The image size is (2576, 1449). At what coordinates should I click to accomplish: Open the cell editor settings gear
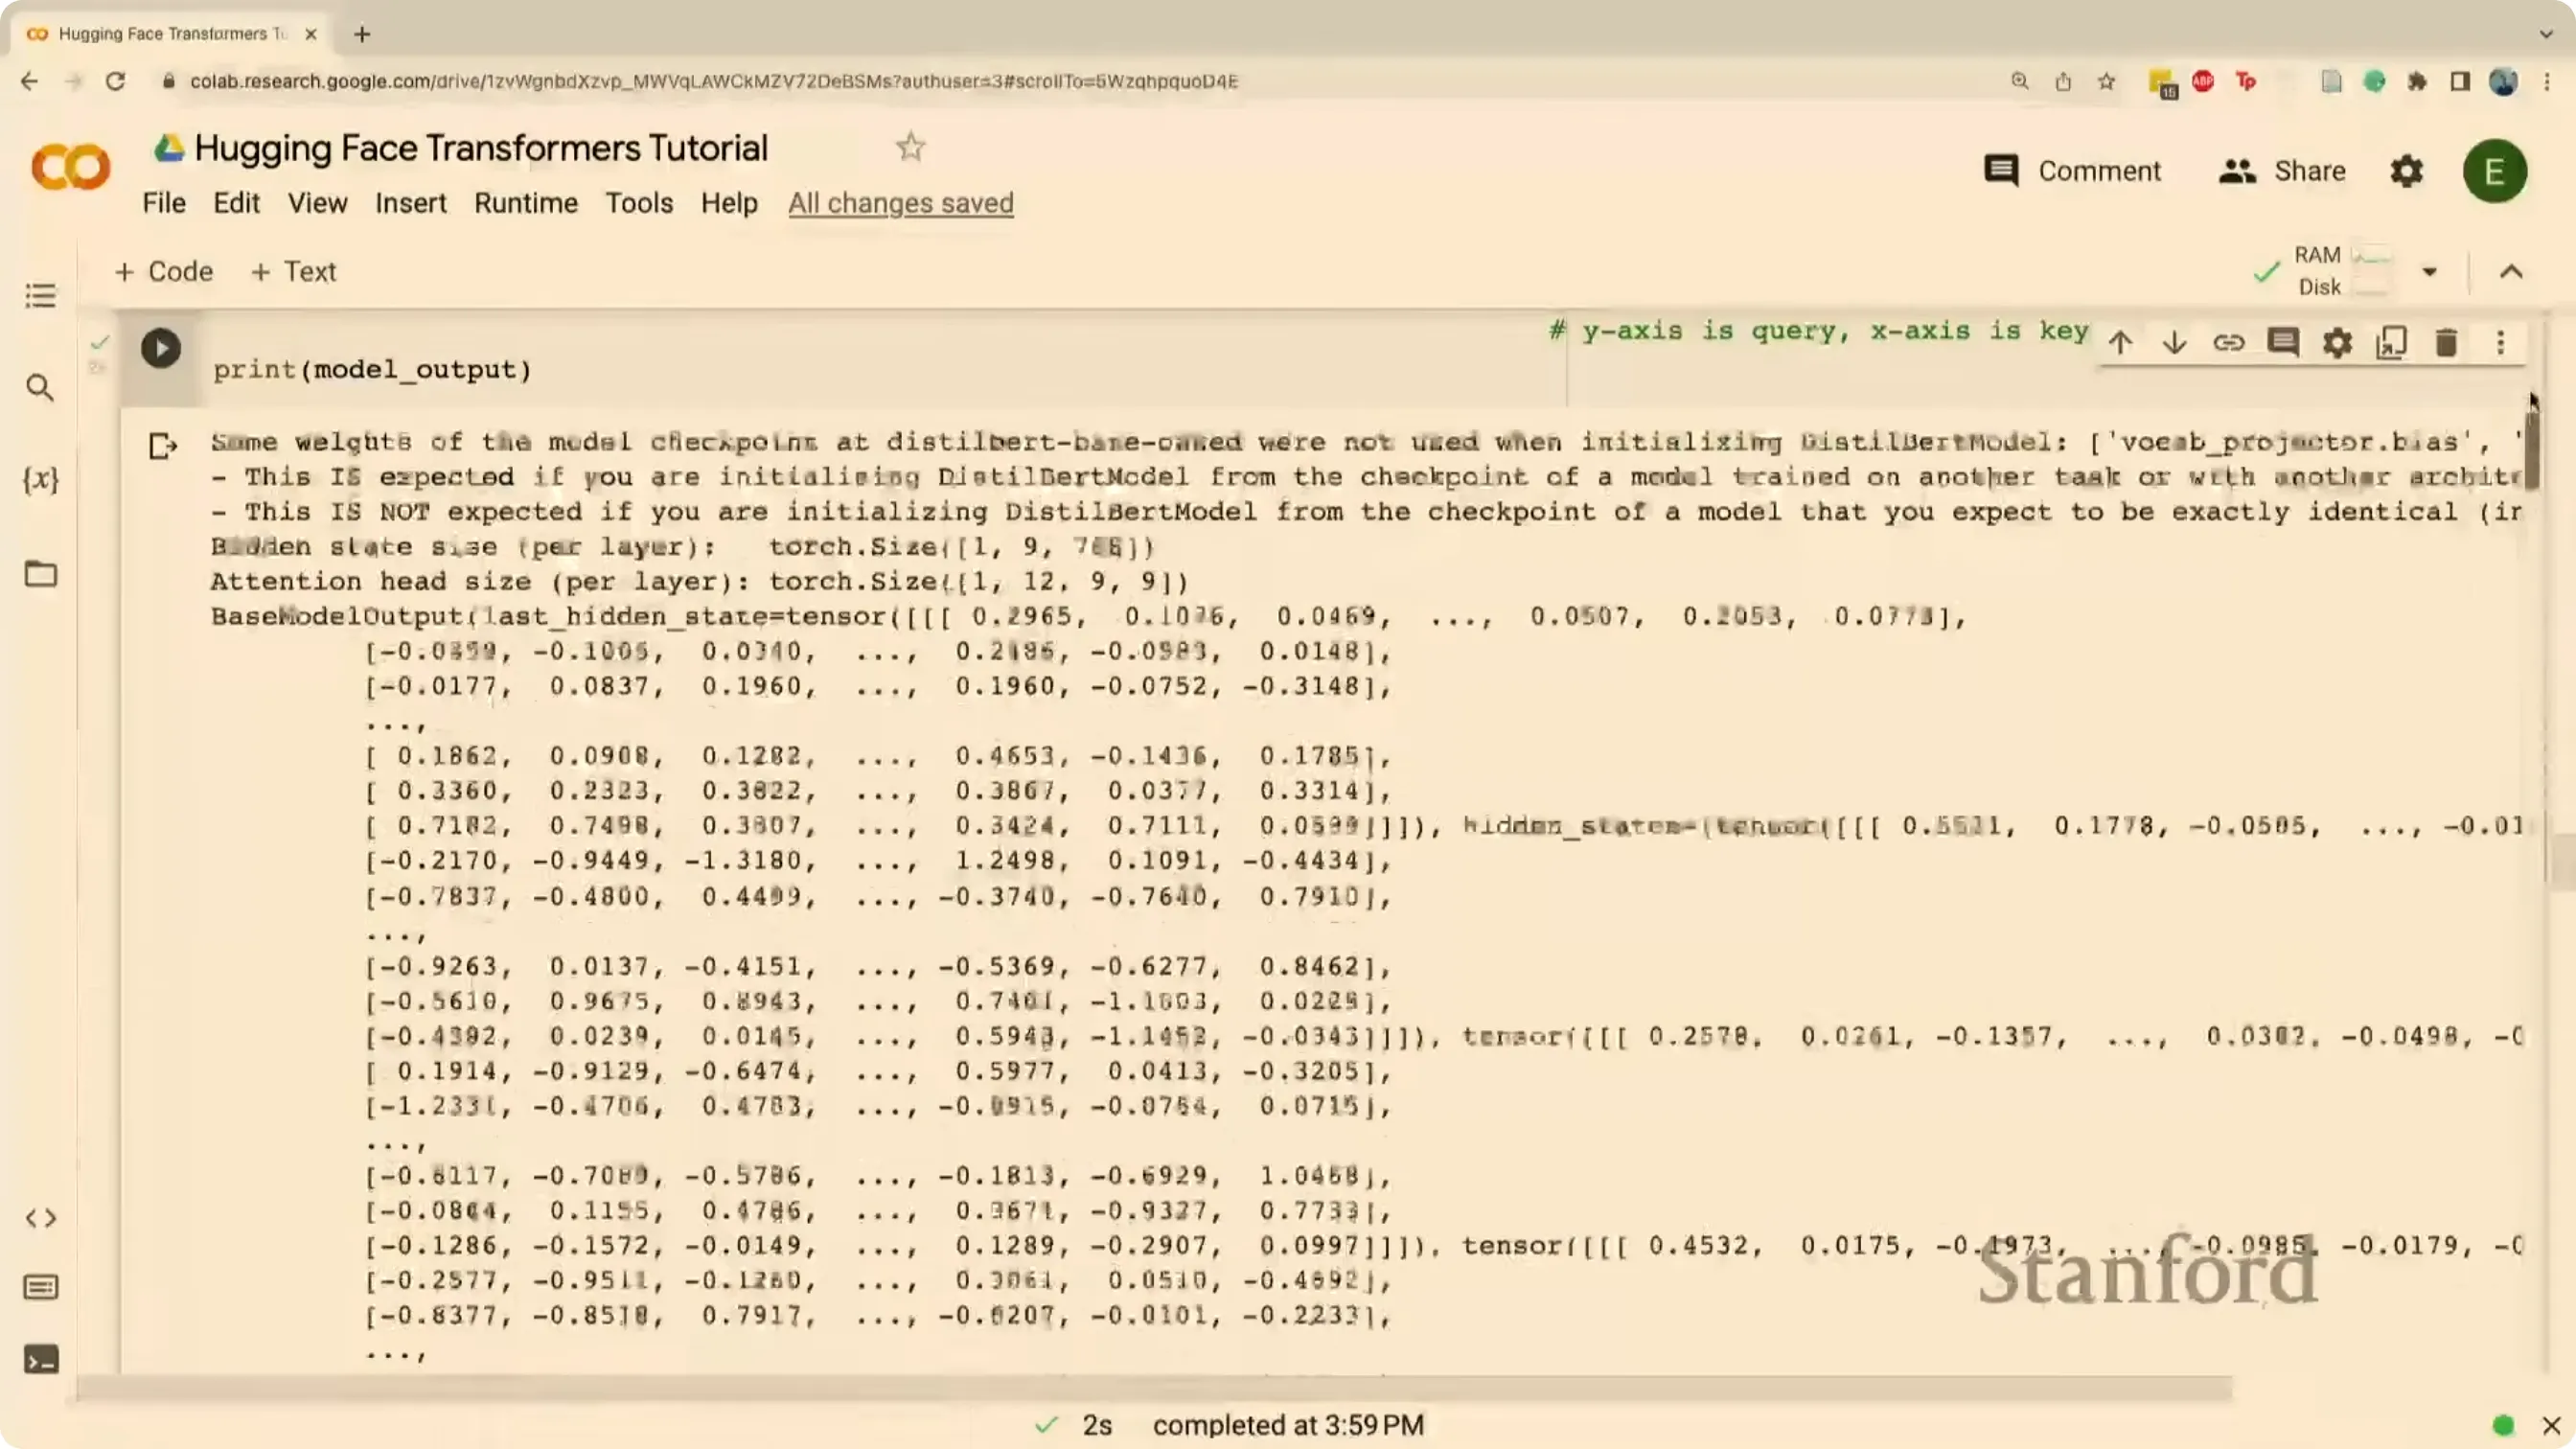pos(2337,343)
